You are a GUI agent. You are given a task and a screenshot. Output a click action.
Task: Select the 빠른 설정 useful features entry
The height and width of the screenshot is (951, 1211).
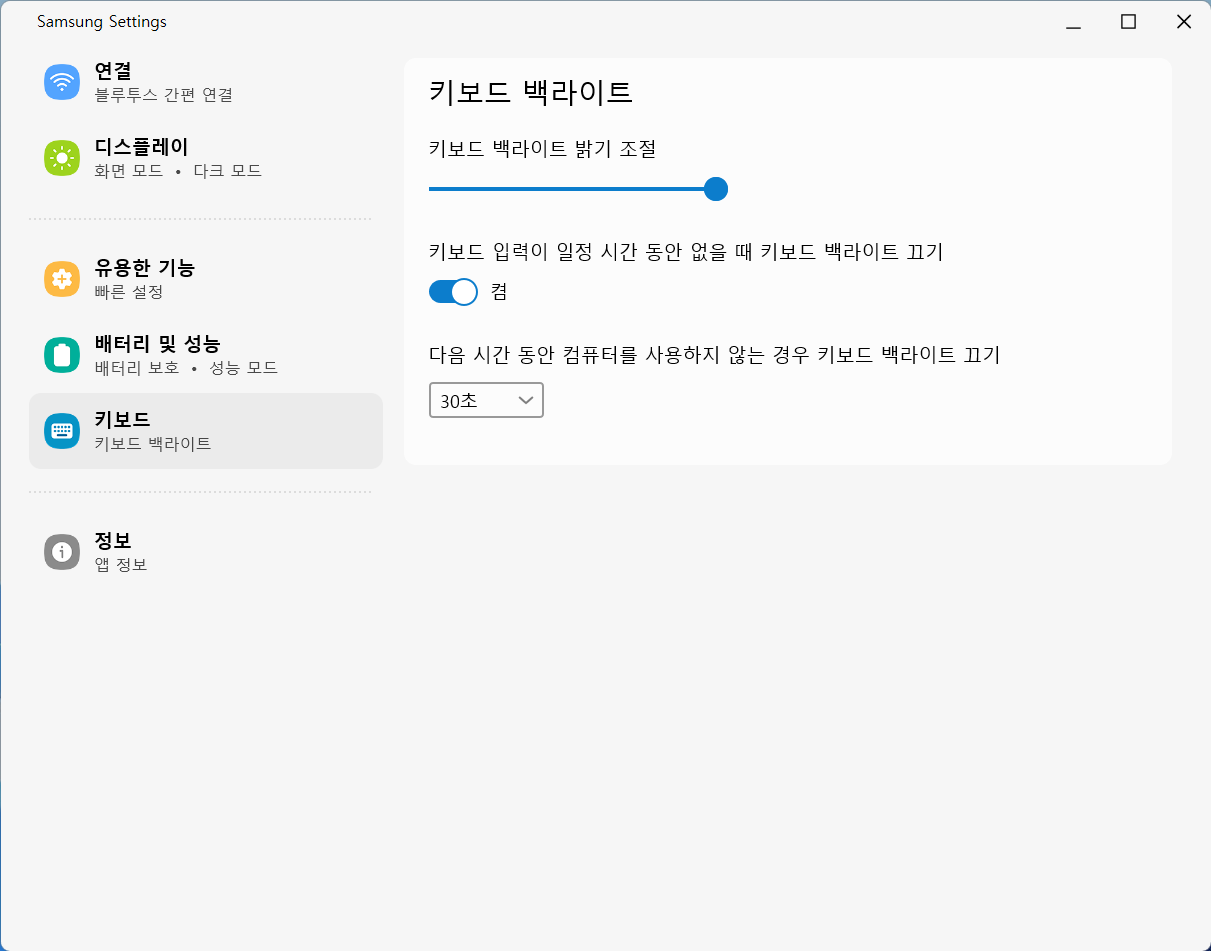[129, 292]
